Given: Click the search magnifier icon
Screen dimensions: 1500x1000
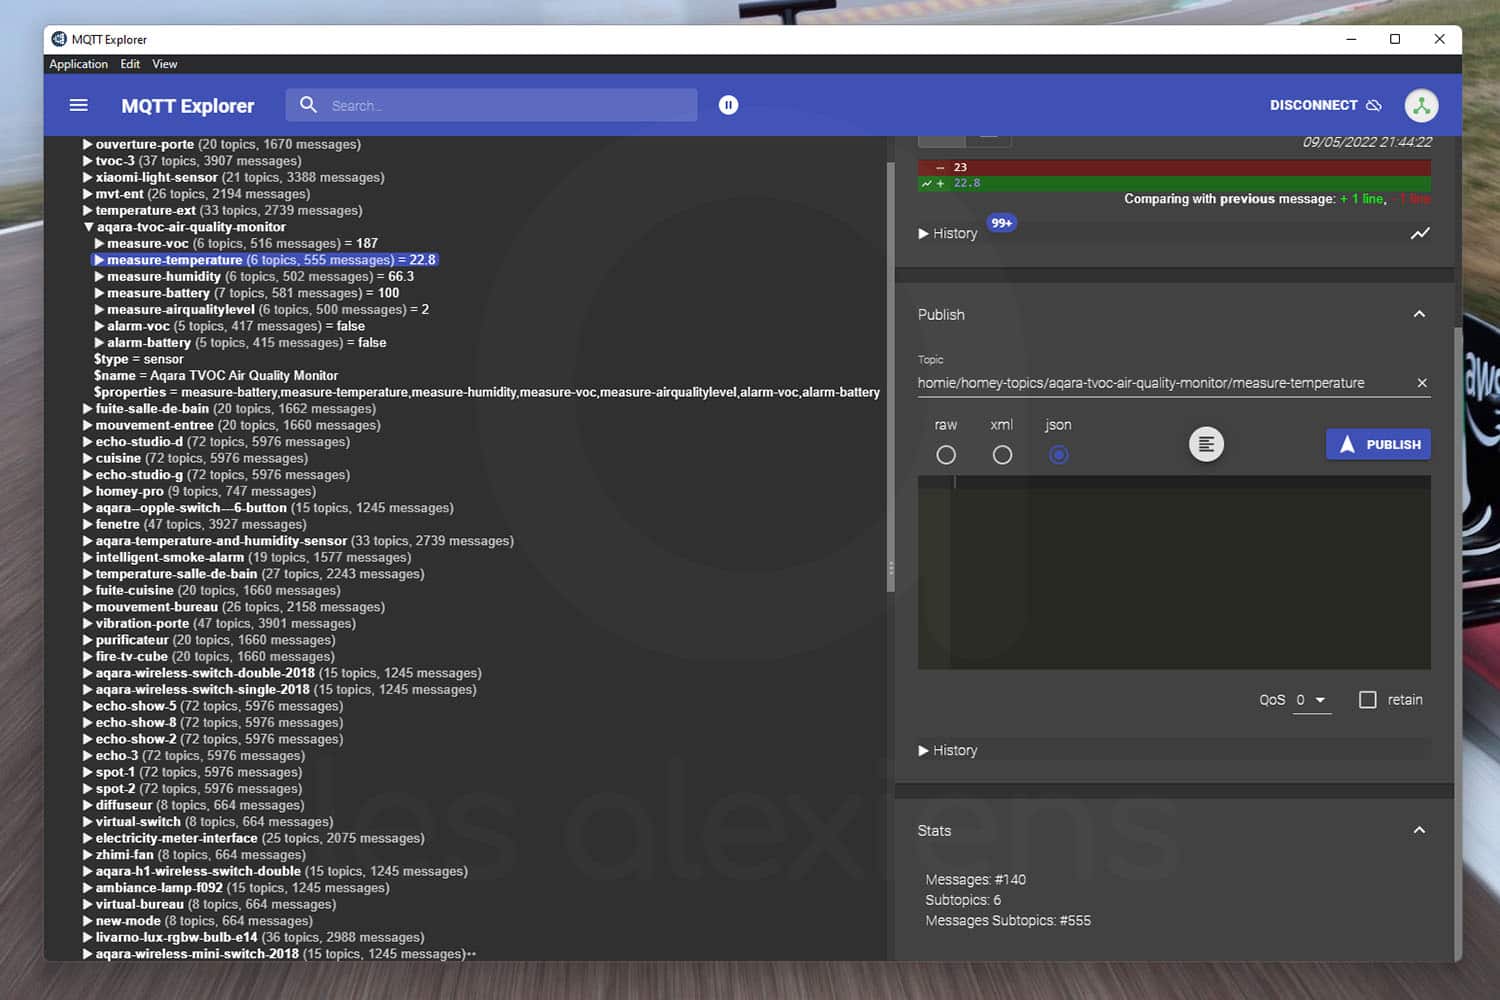Looking at the screenshot, I should tap(308, 105).
